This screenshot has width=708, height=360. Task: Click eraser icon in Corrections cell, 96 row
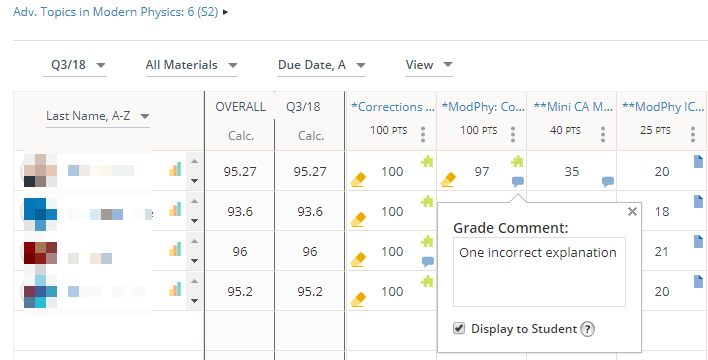(x=358, y=260)
